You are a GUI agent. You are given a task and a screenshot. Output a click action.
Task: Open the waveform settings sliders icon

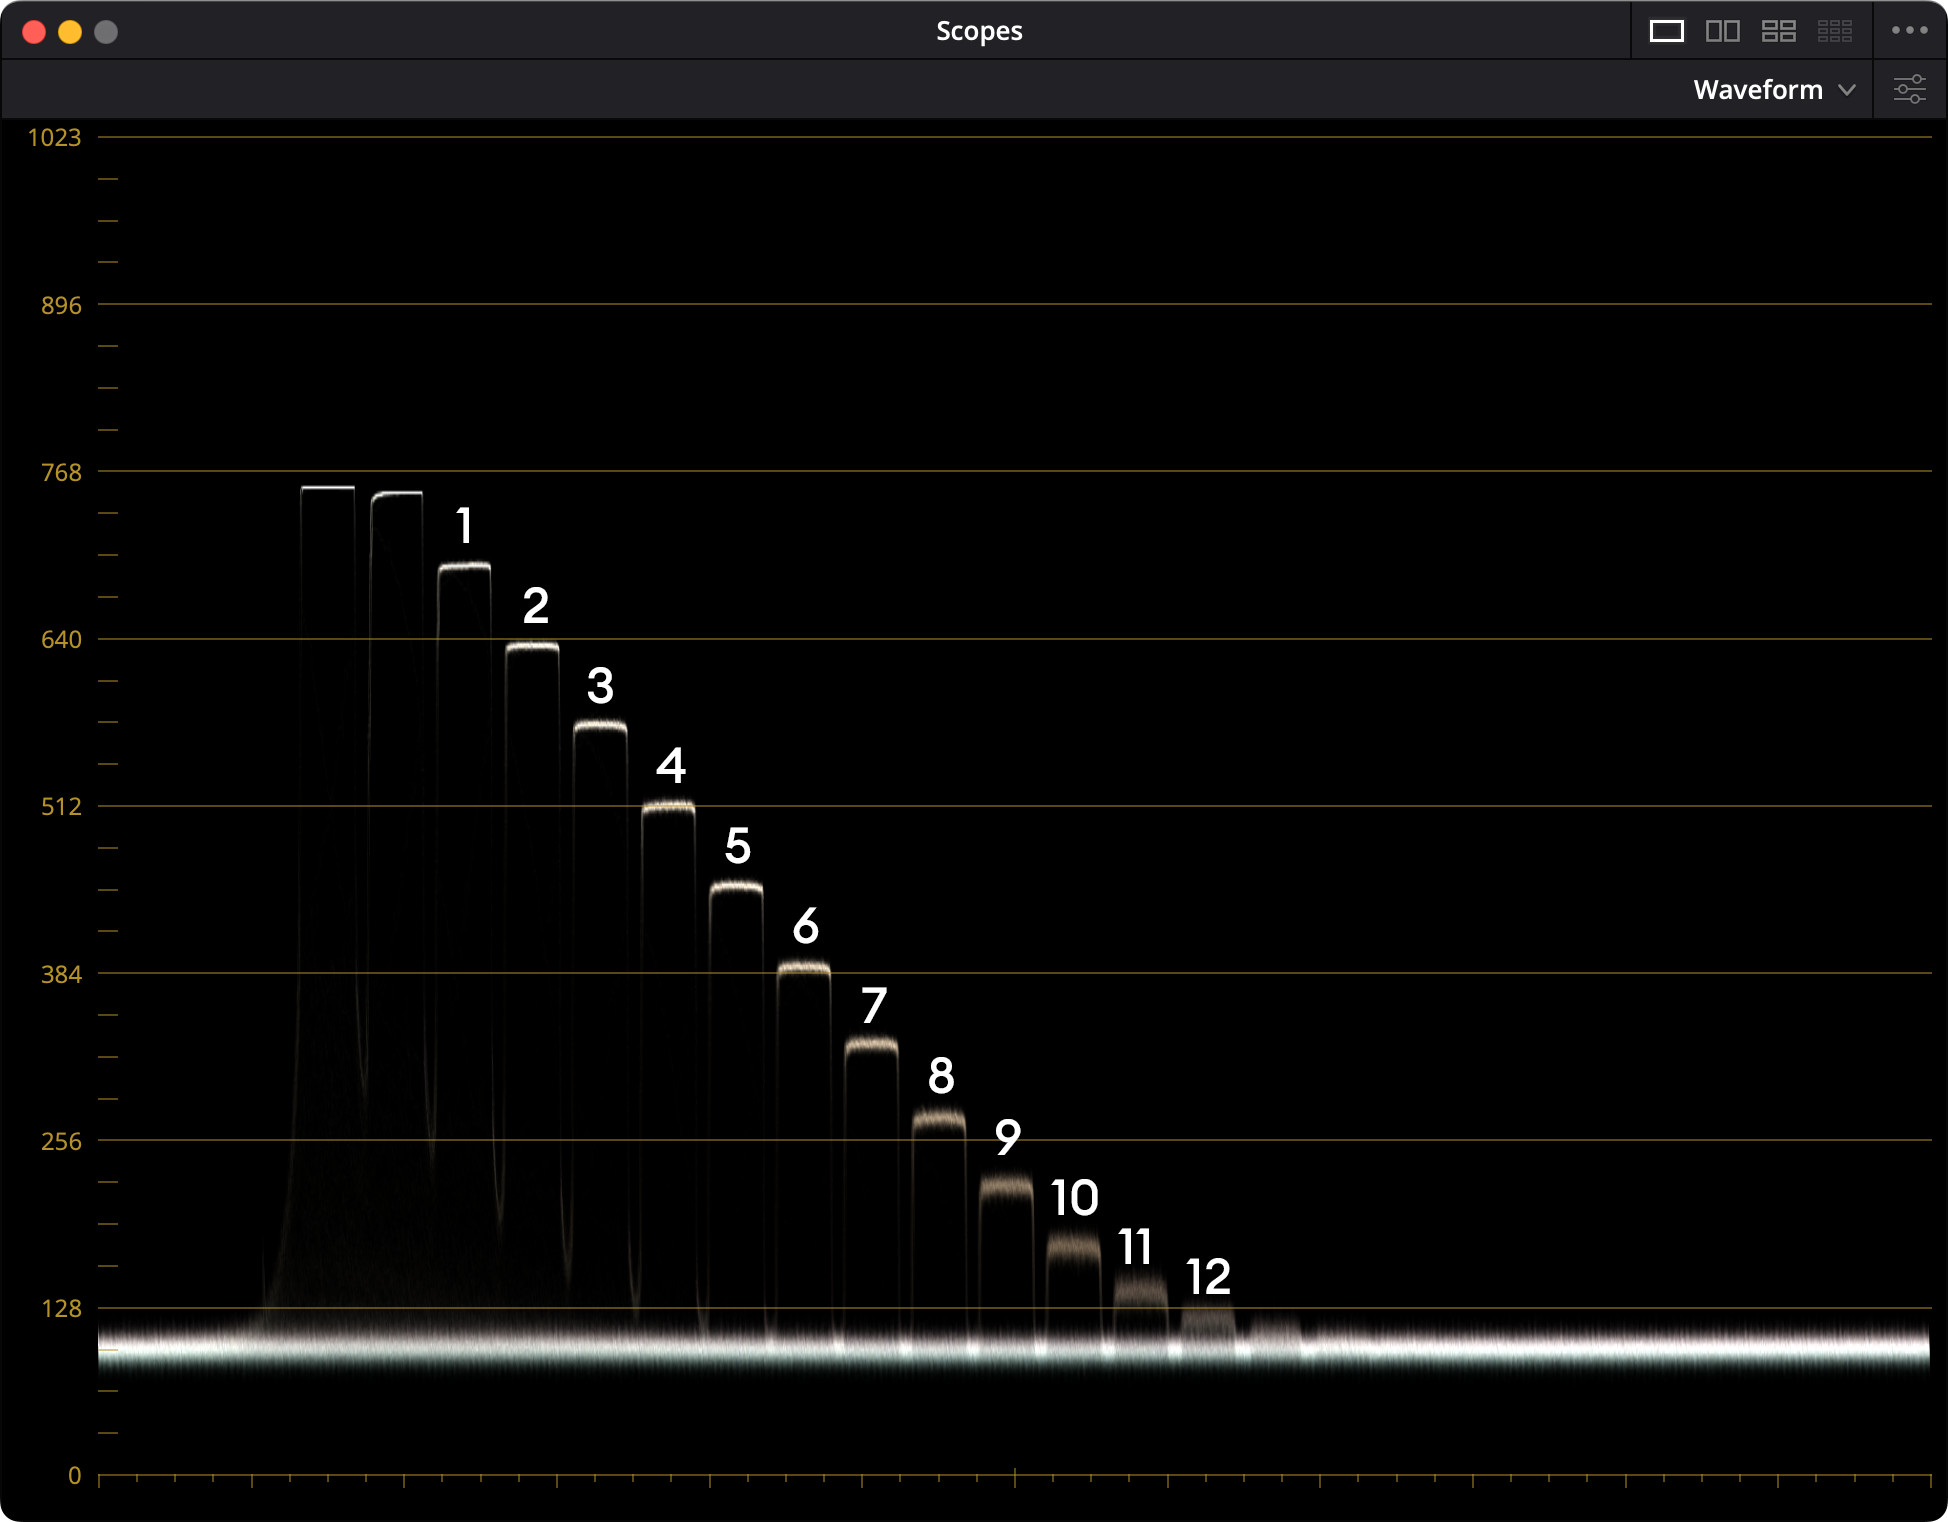pos(1909,89)
